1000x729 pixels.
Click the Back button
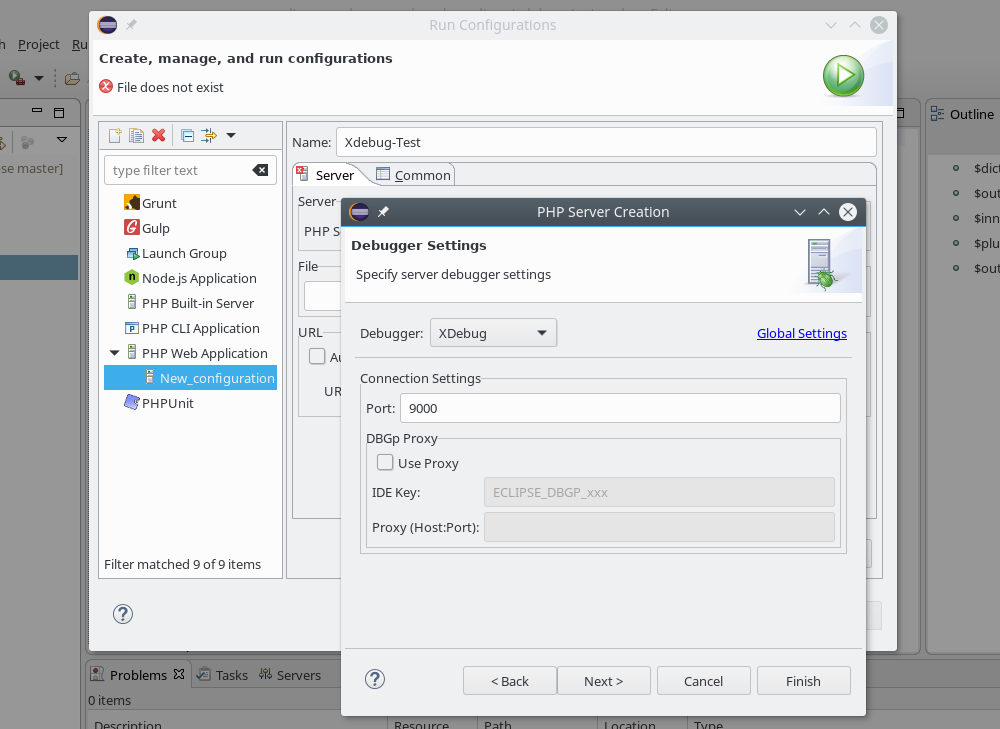[x=510, y=681]
